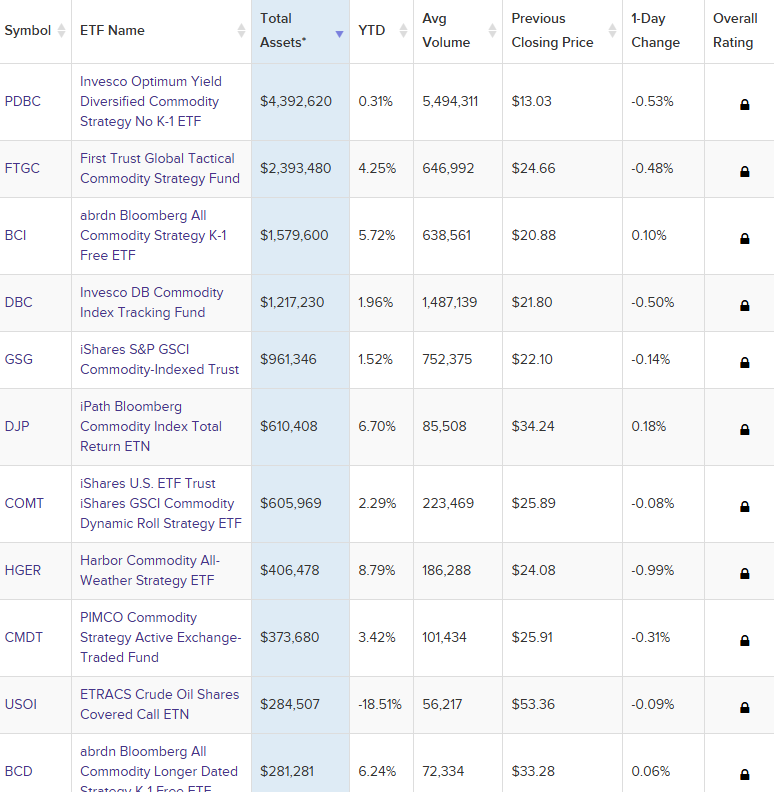Open iShares GSCI Commodity Dynamic Roll link
This screenshot has width=774, height=792.
pos(161,503)
